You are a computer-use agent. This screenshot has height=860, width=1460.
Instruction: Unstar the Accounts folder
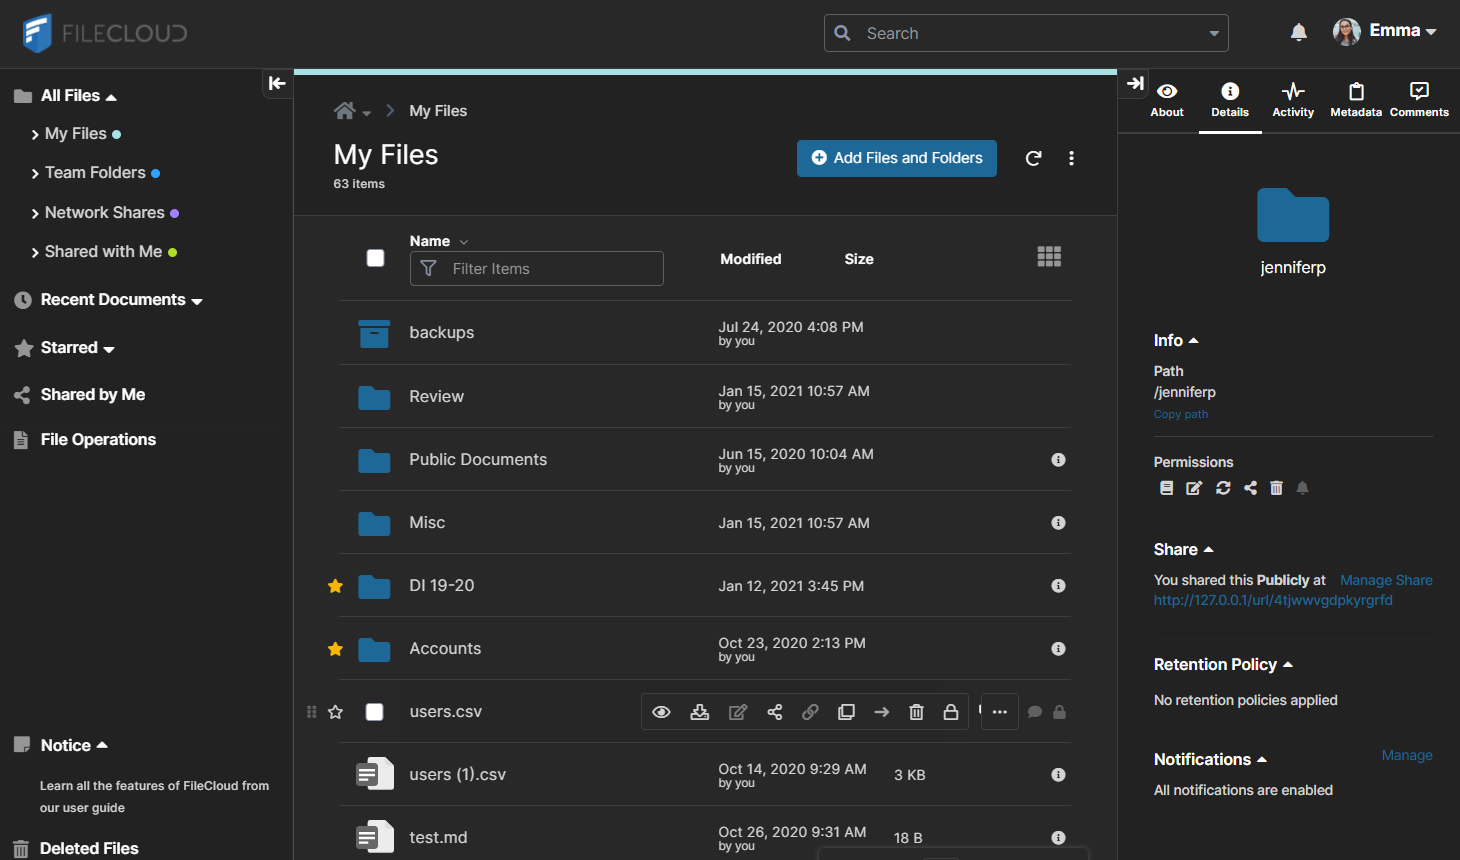tap(336, 649)
